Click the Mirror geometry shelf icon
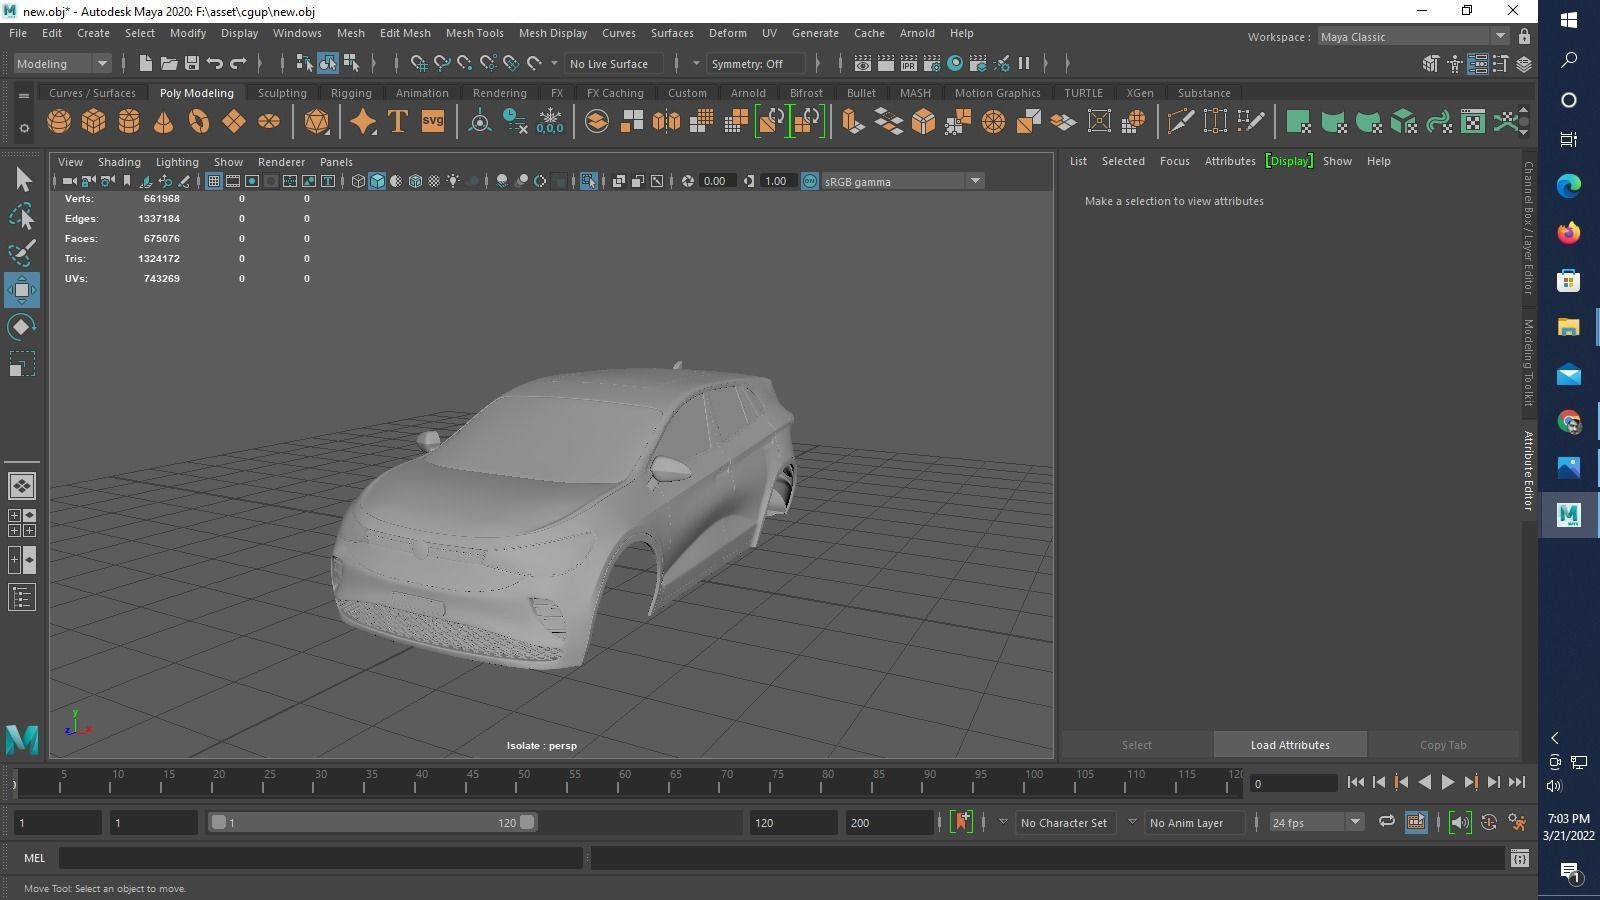Image resolution: width=1600 pixels, height=900 pixels. (667, 122)
